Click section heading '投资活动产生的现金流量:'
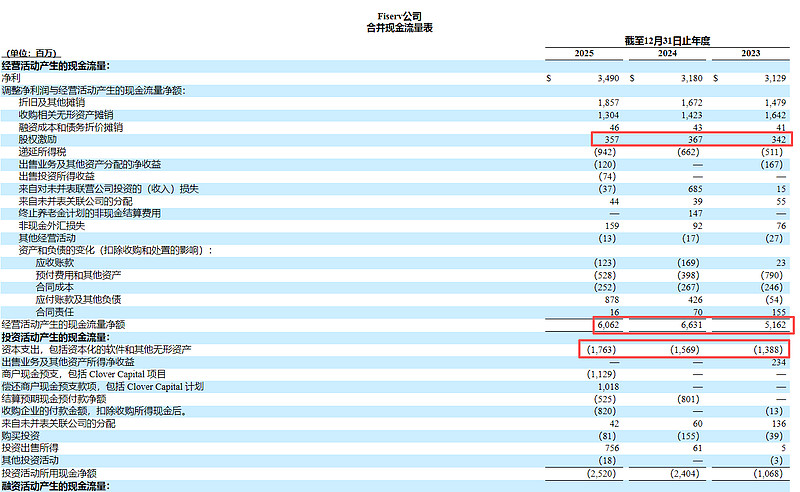Viewport: 800px width, 492px height. point(56,337)
